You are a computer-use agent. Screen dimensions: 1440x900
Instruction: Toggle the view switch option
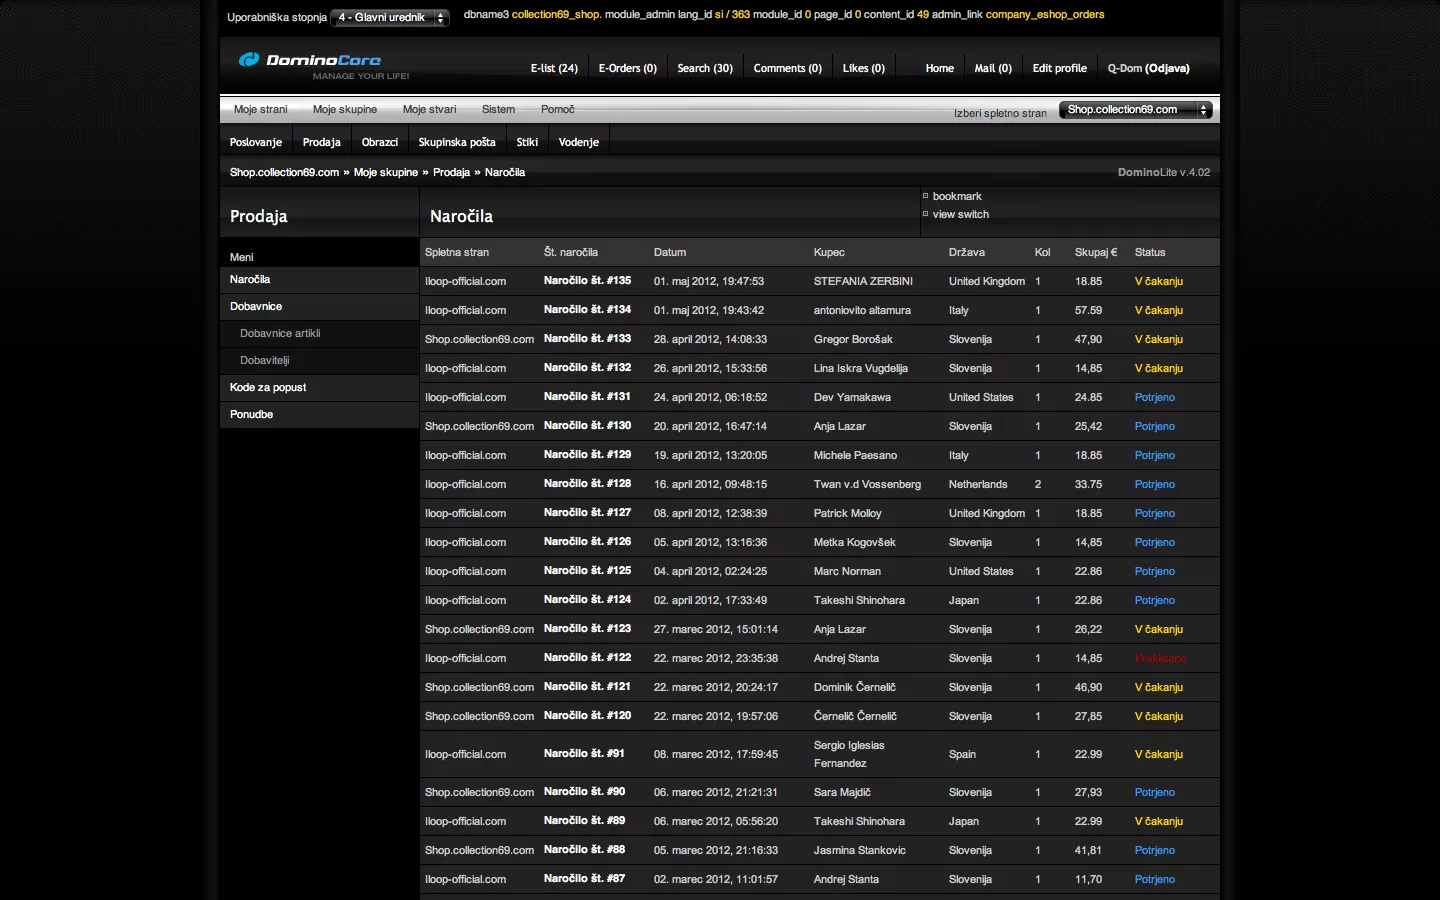960,215
